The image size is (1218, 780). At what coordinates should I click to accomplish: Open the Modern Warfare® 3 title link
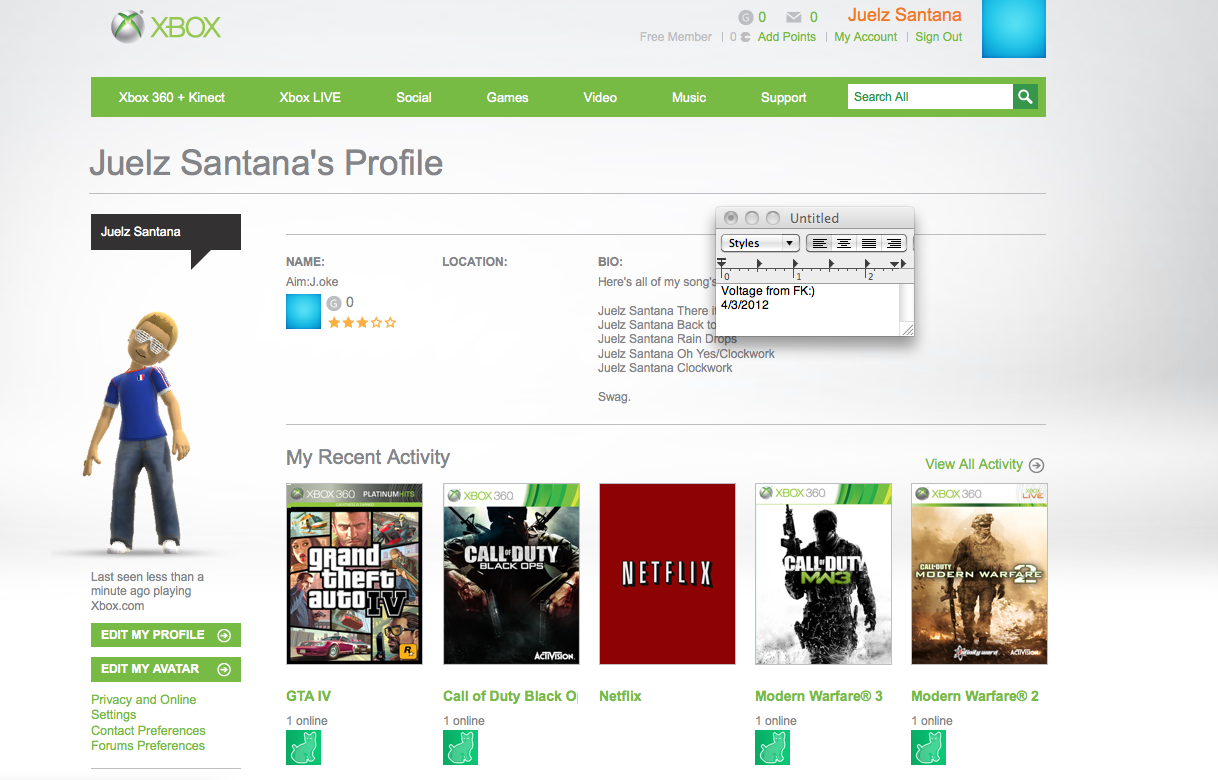[x=819, y=696]
